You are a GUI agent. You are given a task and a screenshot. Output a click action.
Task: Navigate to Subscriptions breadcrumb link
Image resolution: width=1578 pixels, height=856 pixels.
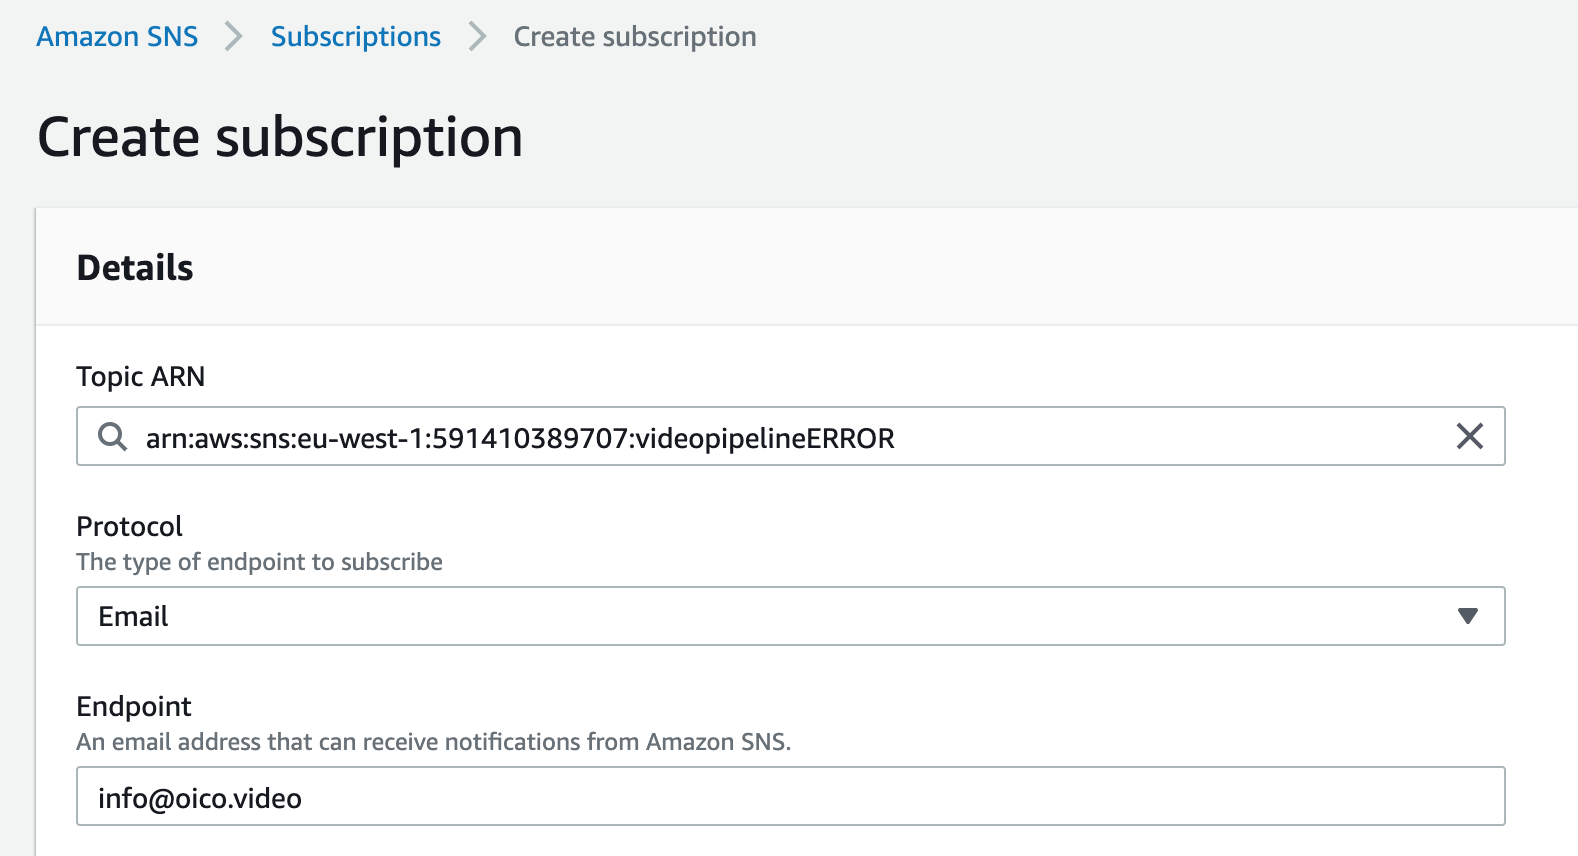[355, 37]
